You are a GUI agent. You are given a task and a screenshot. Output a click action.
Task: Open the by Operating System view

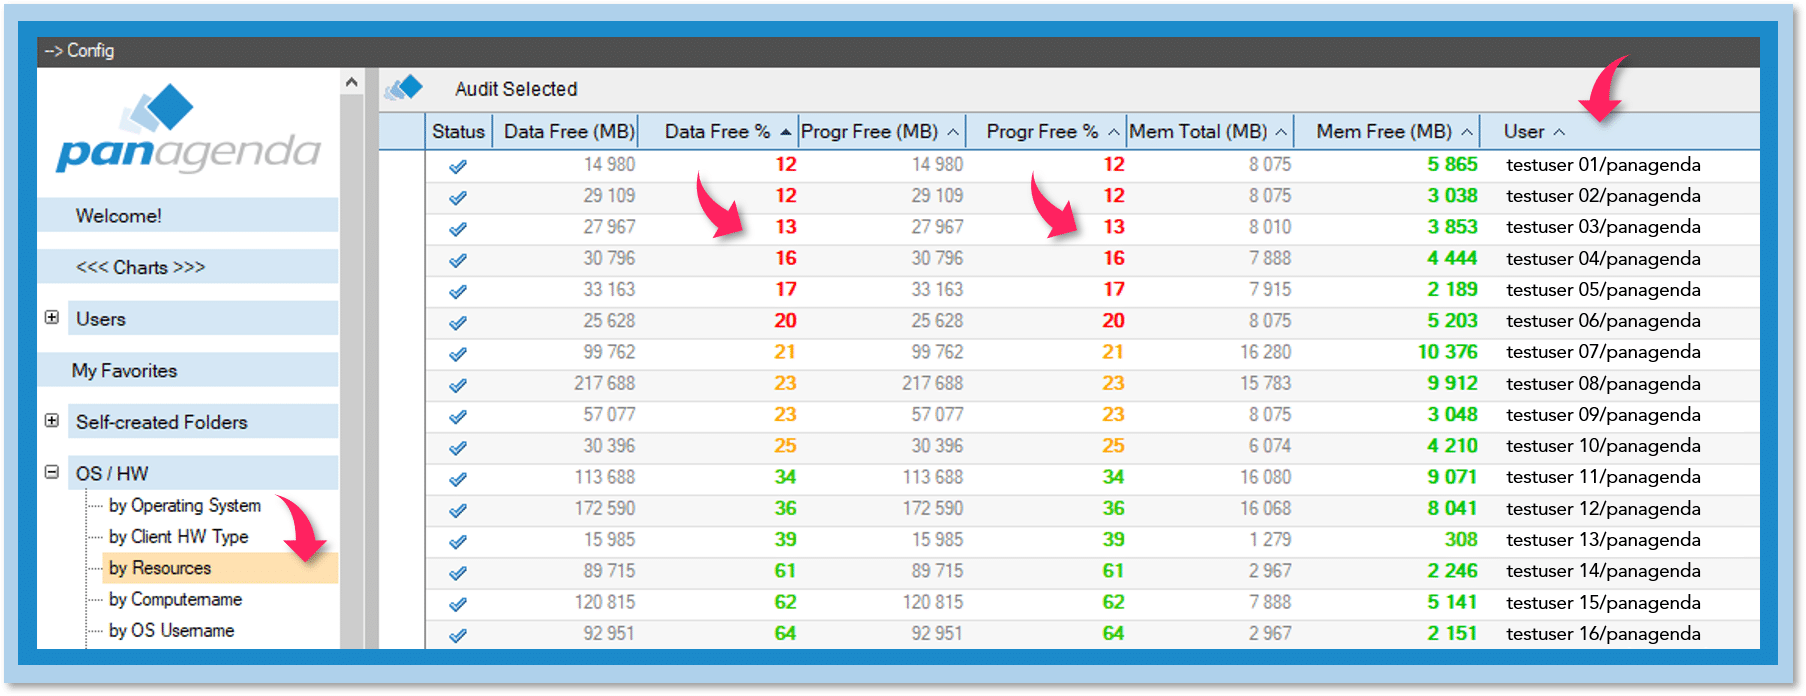185,506
